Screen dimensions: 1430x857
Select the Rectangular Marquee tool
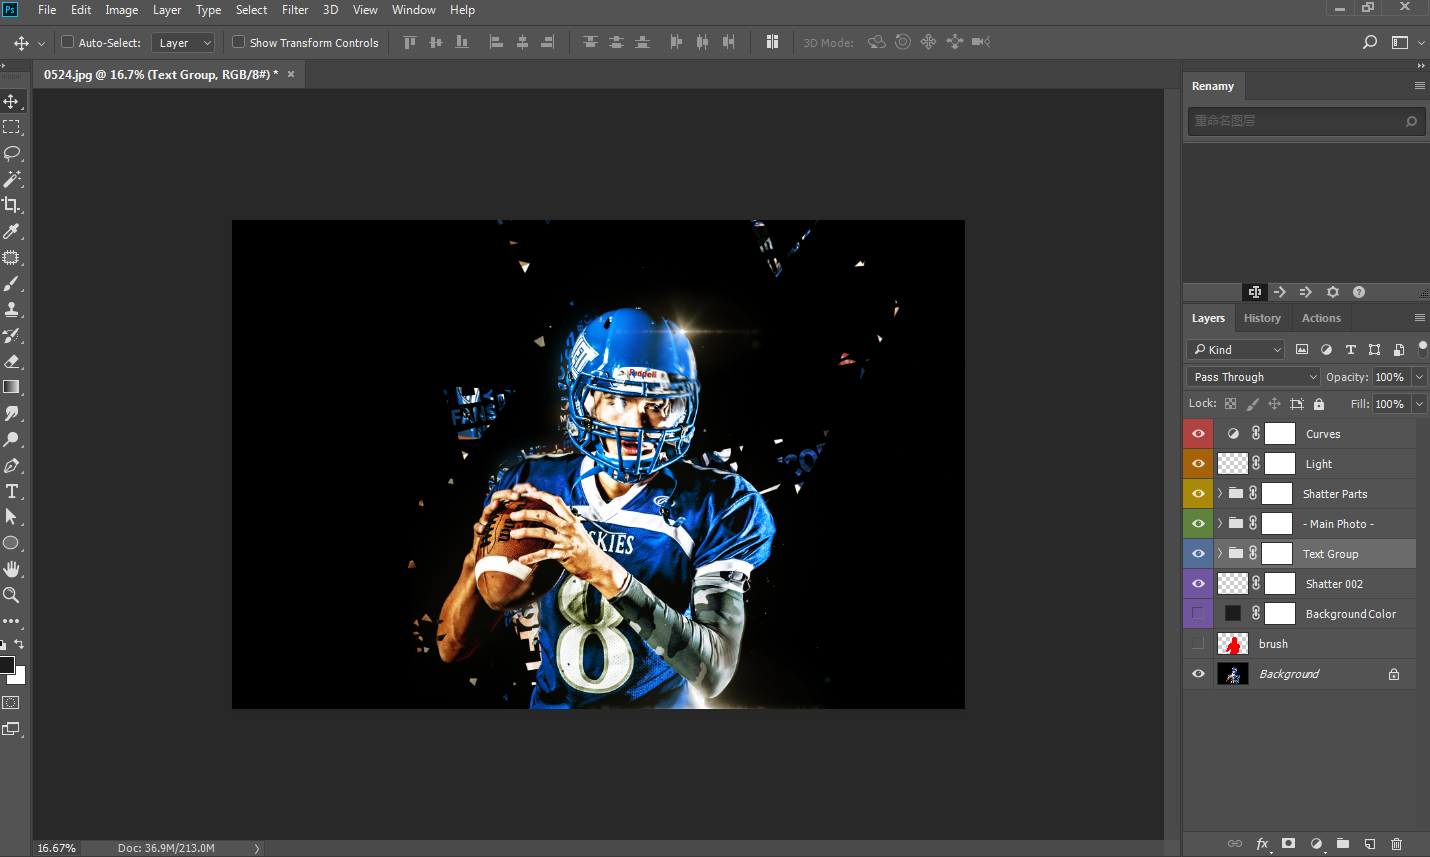[x=11, y=127]
